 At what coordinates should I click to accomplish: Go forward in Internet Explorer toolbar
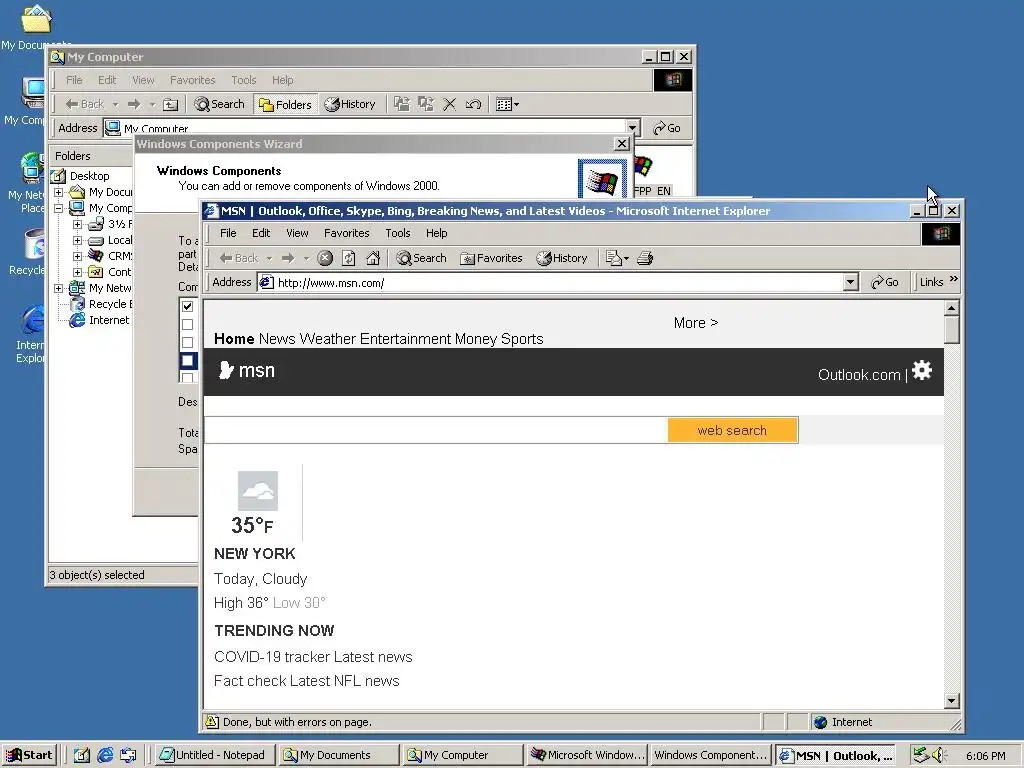tap(288, 258)
